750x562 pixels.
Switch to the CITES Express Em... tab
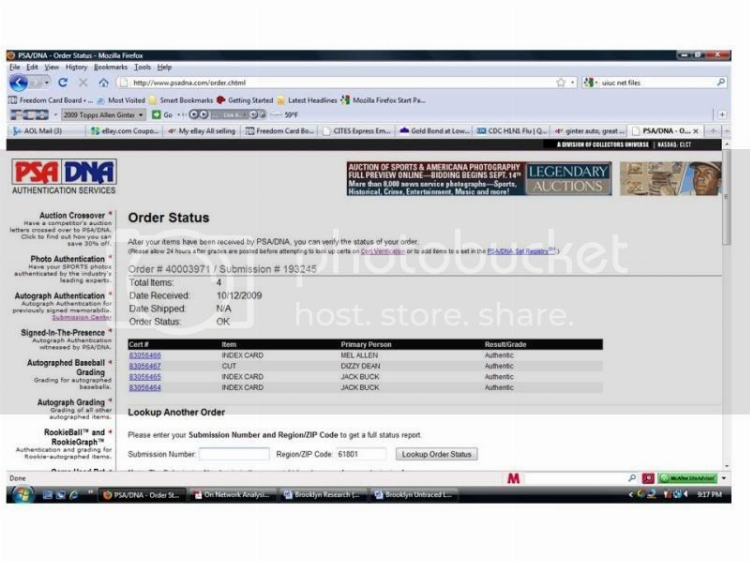coord(356,131)
